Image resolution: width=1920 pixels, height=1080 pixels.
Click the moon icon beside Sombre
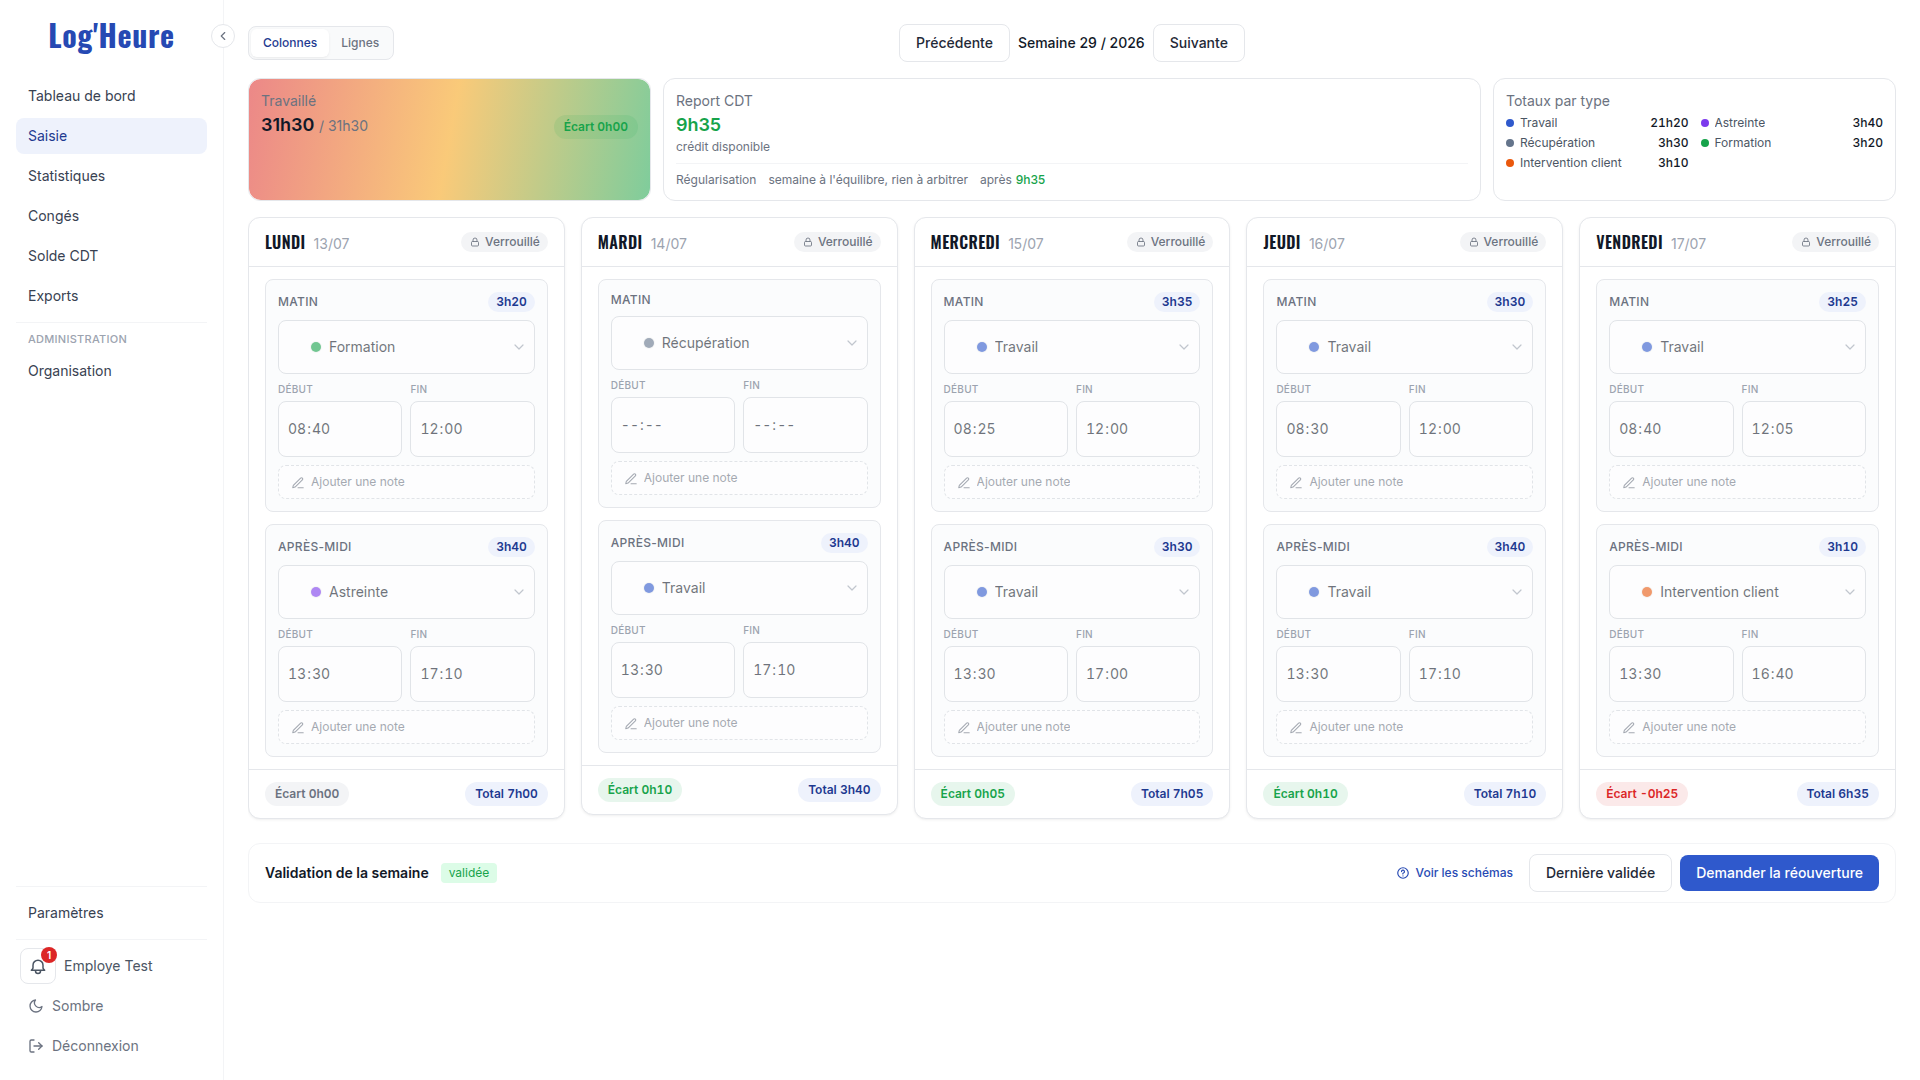(x=36, y=1006)
